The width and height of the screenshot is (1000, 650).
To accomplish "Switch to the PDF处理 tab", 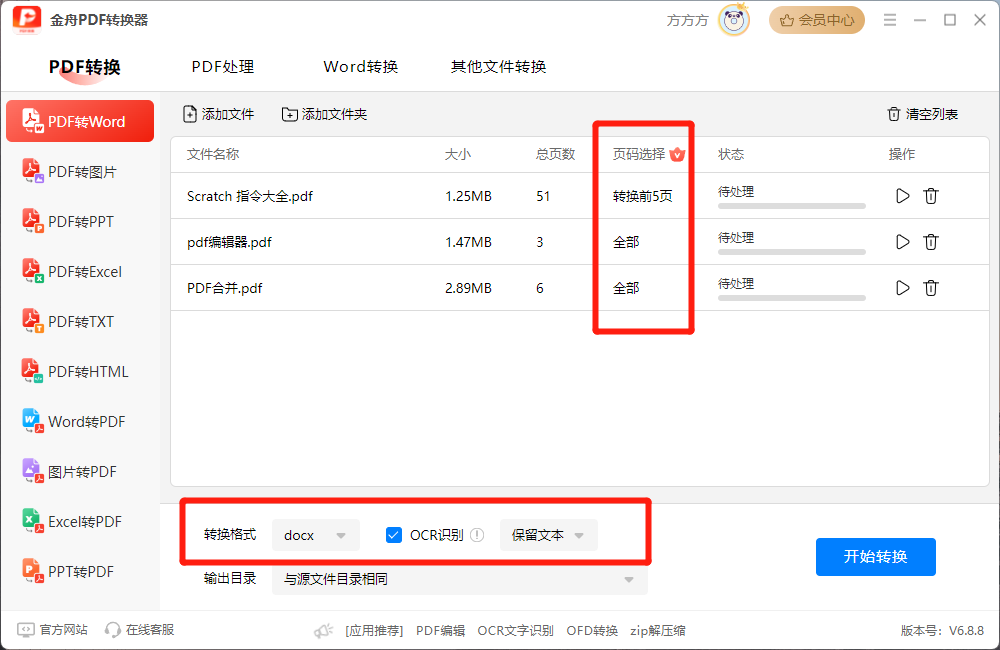I will pyautogui.click(x=223, y=67).
